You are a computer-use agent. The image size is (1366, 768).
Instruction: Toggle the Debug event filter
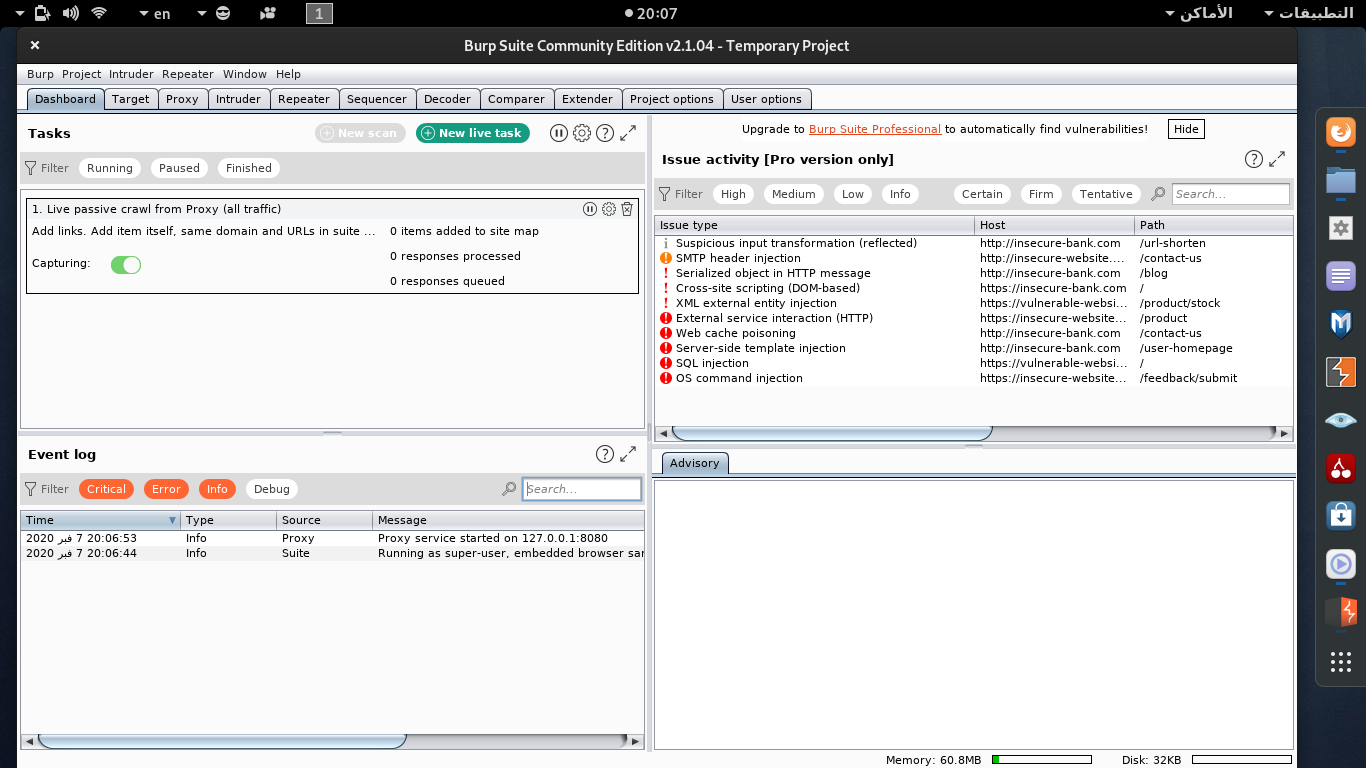coord(272,489)
